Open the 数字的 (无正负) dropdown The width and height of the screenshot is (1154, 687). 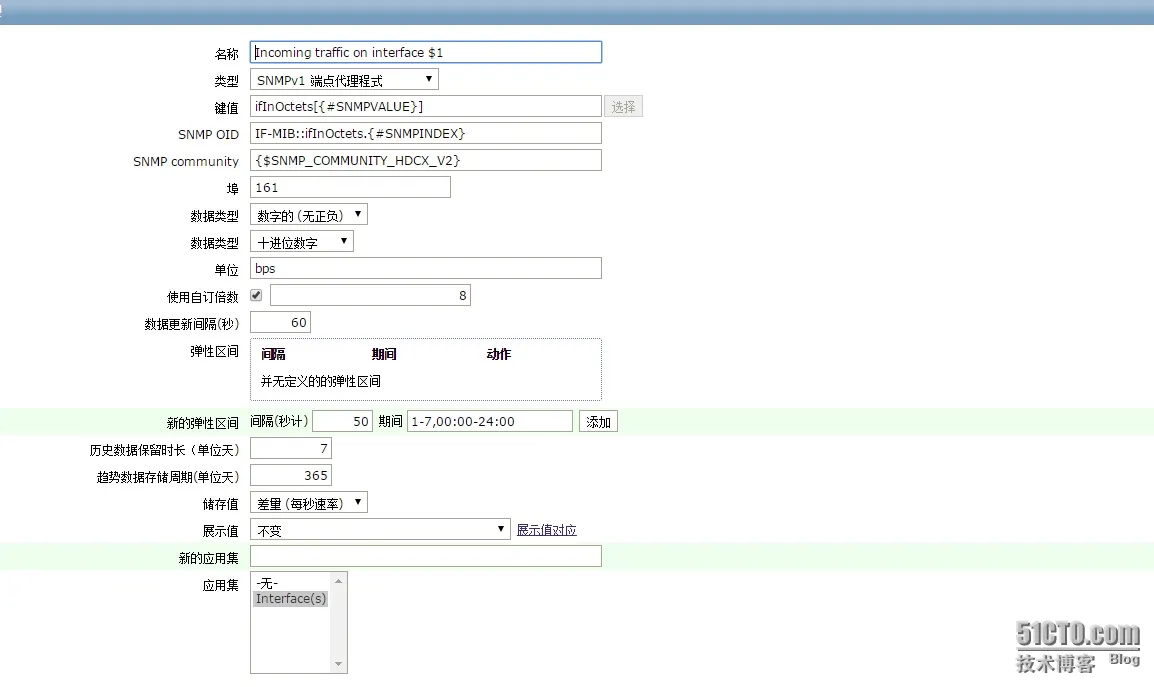tap(308, 215)
